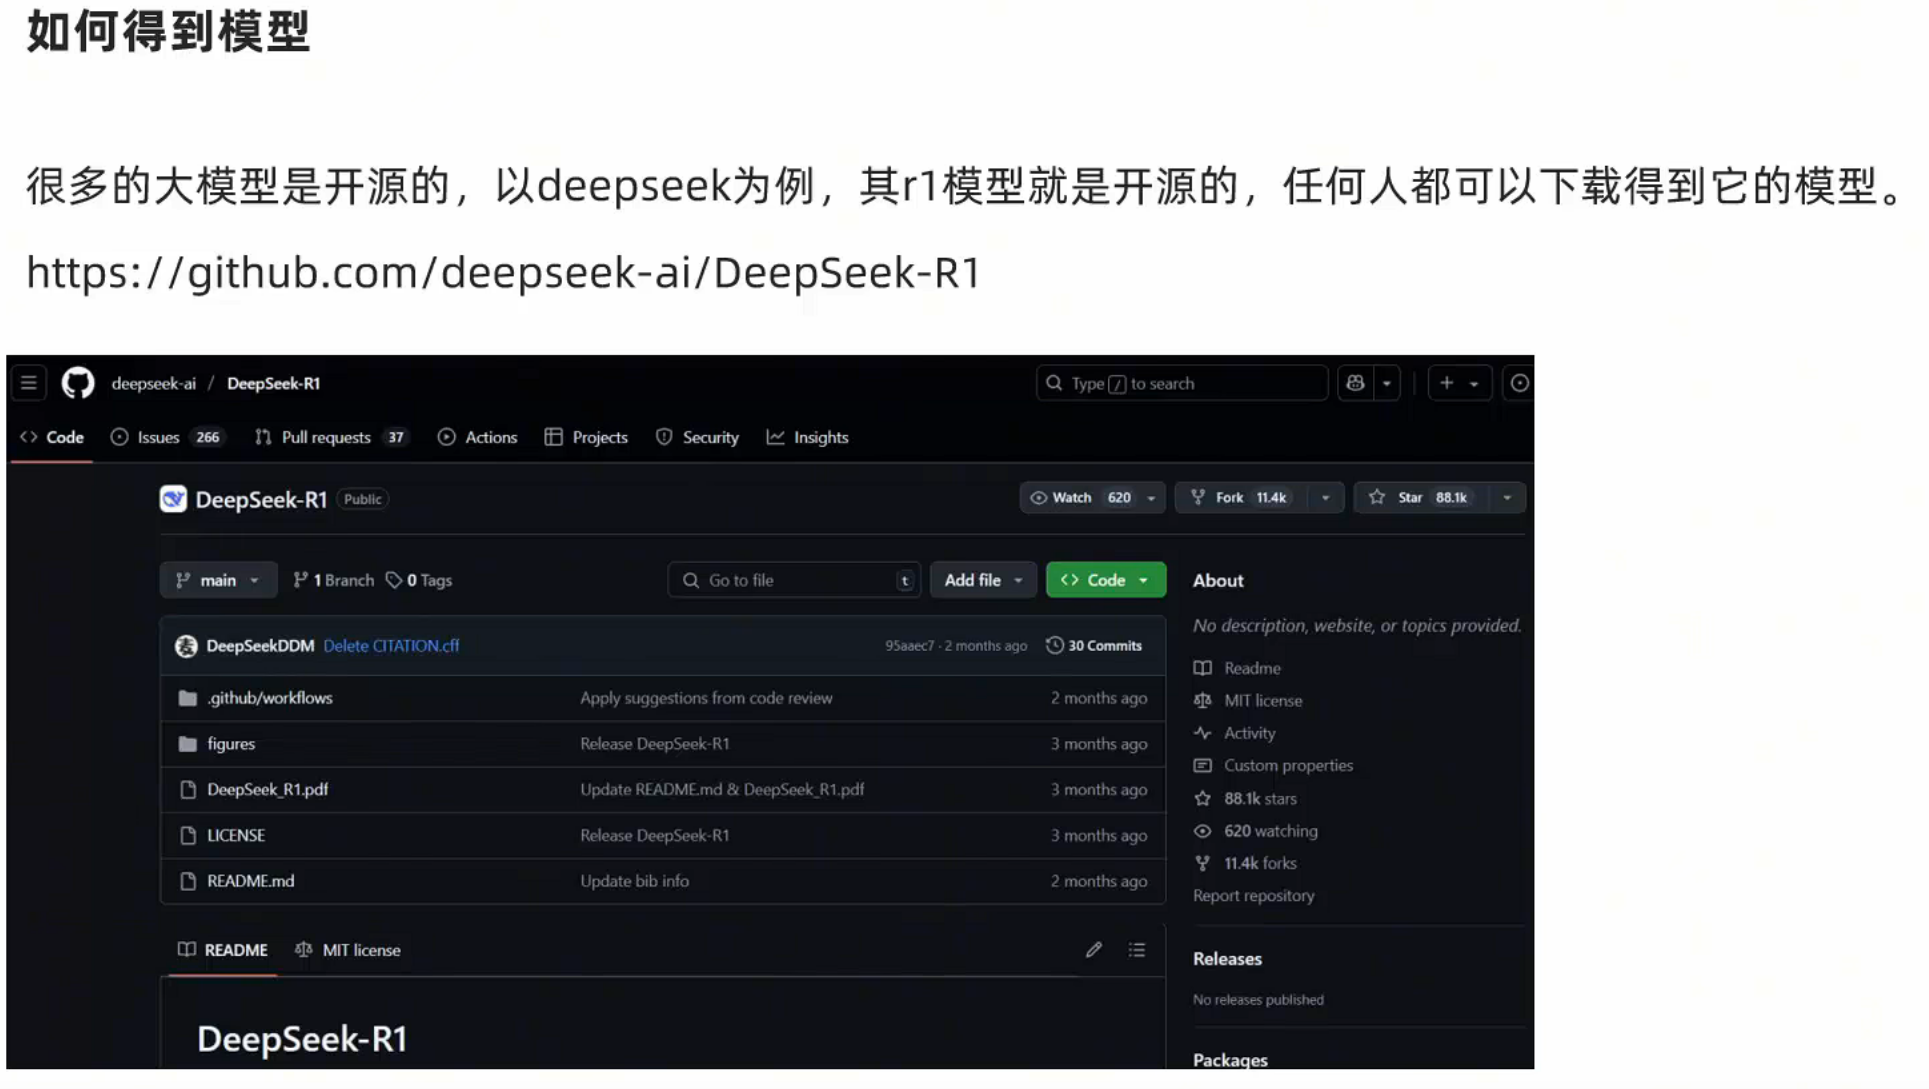
Task: Switch to the Issues tab
Action: (158, 438)
